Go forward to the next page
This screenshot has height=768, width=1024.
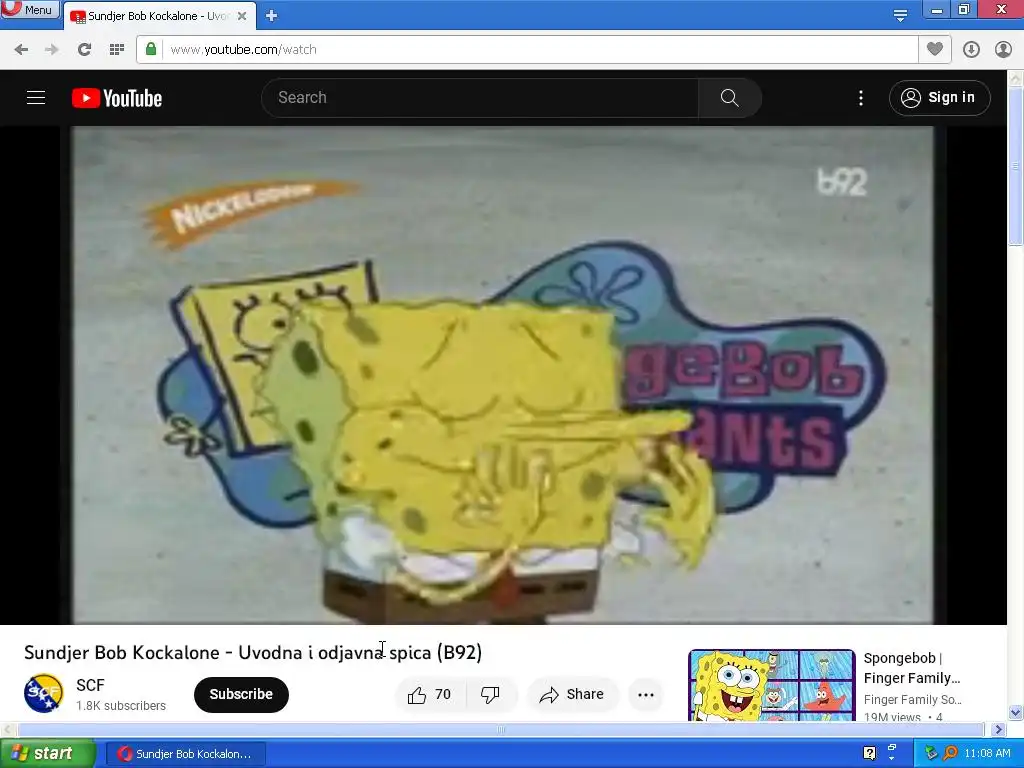52,50
